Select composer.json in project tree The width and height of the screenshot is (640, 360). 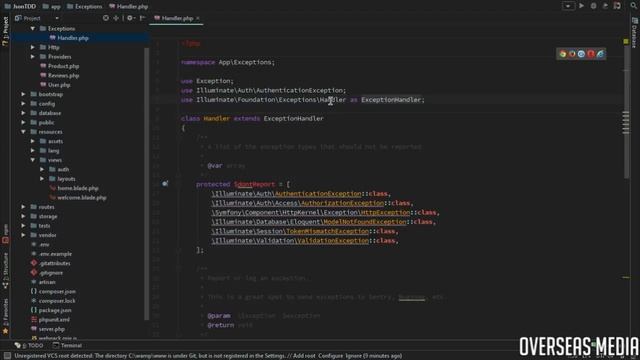[57, 291]
